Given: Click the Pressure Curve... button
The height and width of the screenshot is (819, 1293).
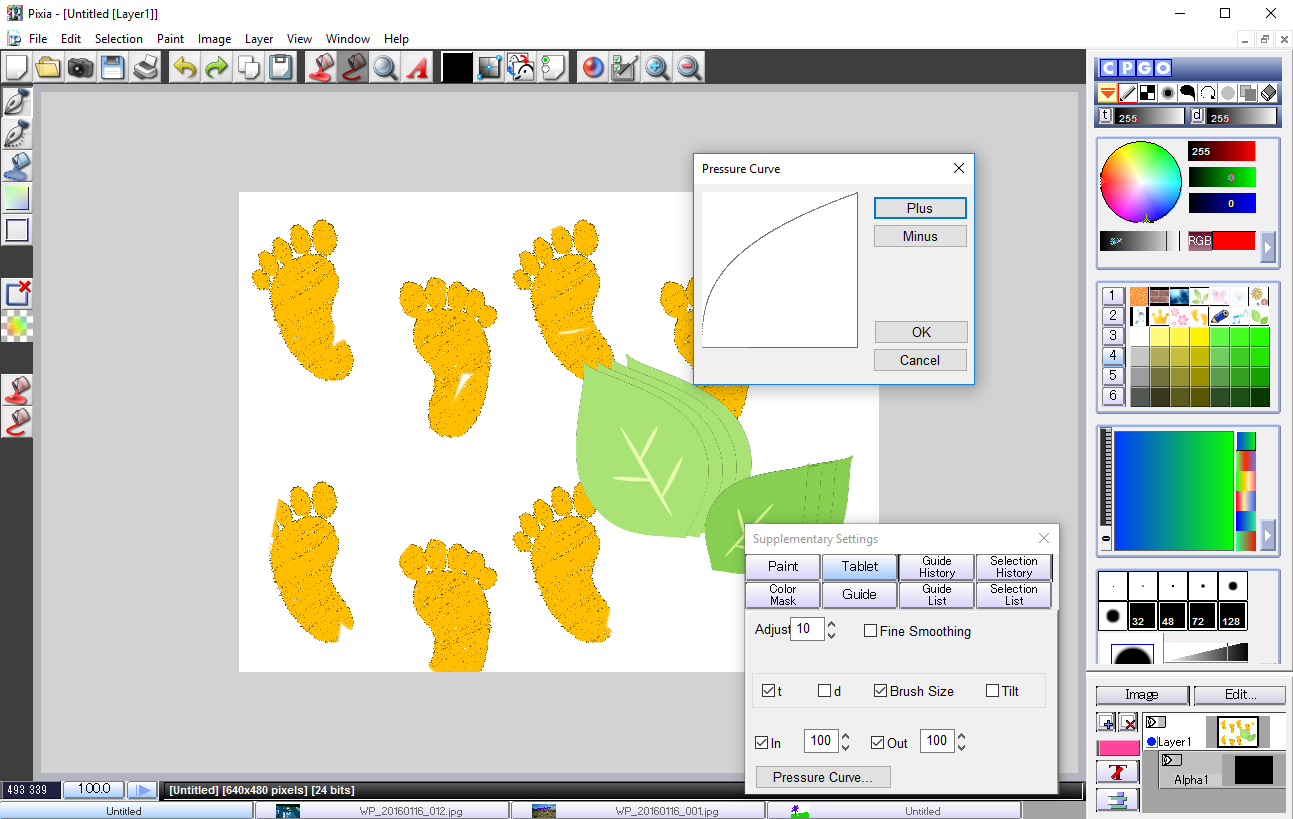Looking at the screenshot, I should pyautogui.click(x=822, y=777).
